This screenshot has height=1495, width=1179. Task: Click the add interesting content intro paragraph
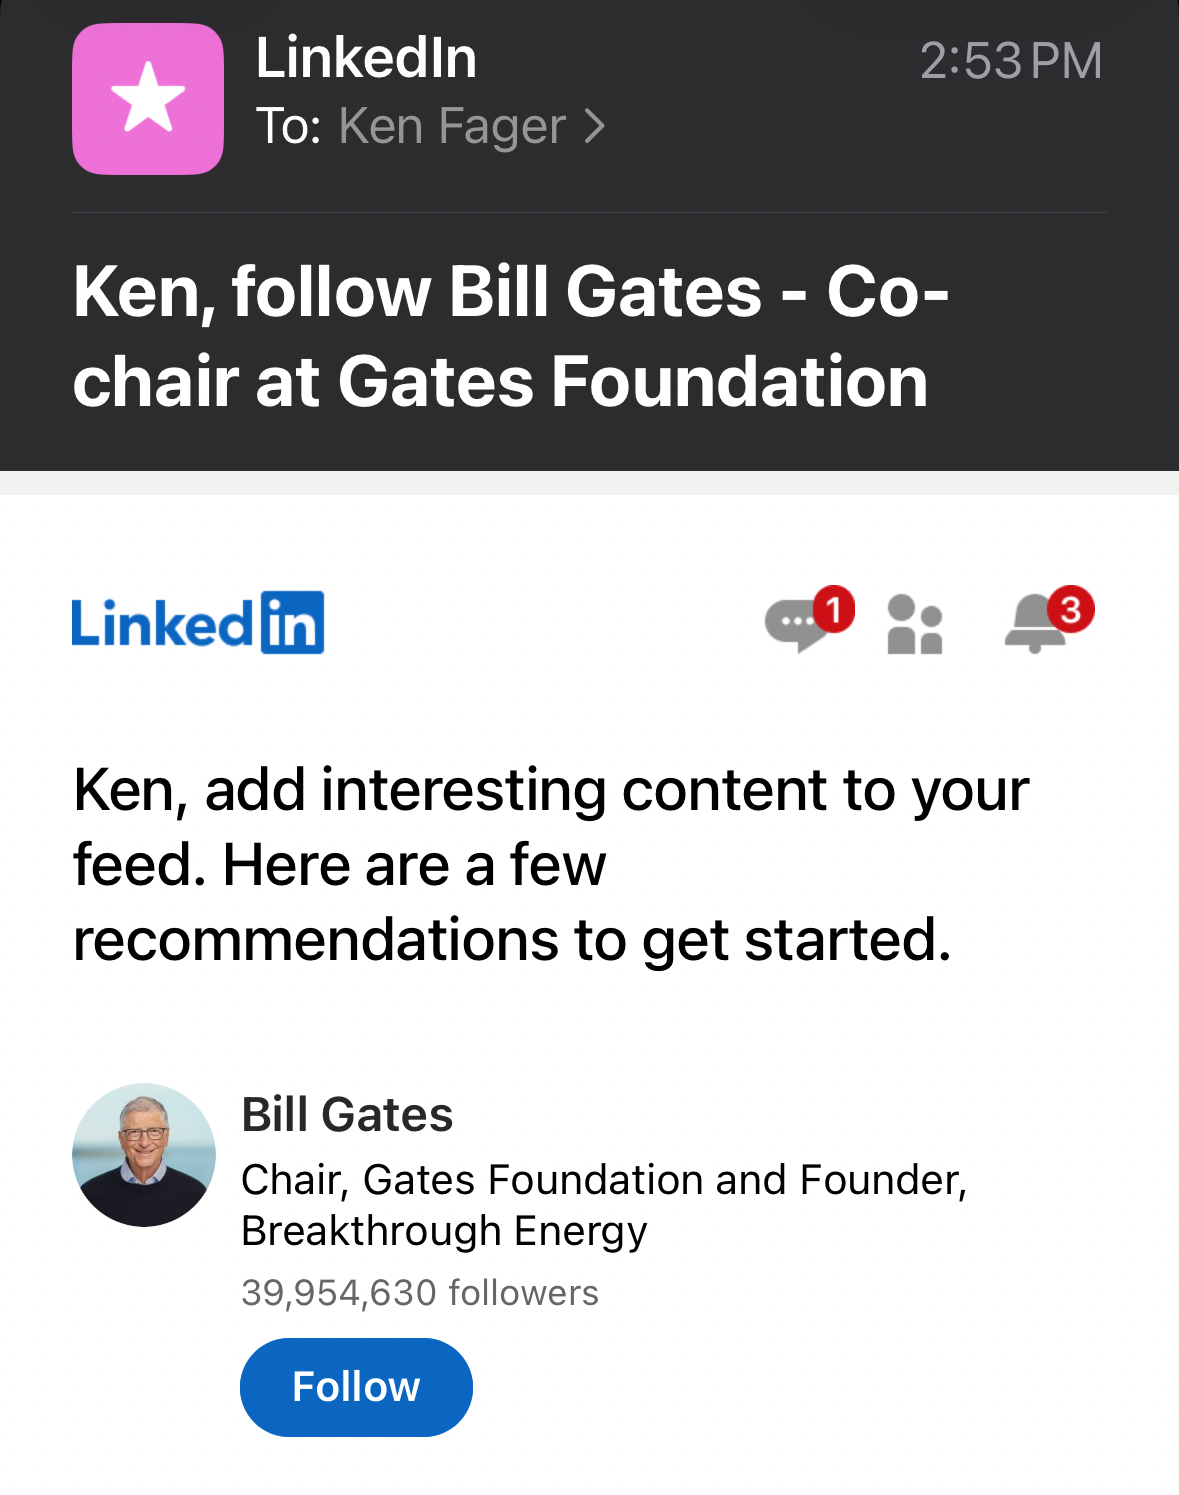coord(550,864)
